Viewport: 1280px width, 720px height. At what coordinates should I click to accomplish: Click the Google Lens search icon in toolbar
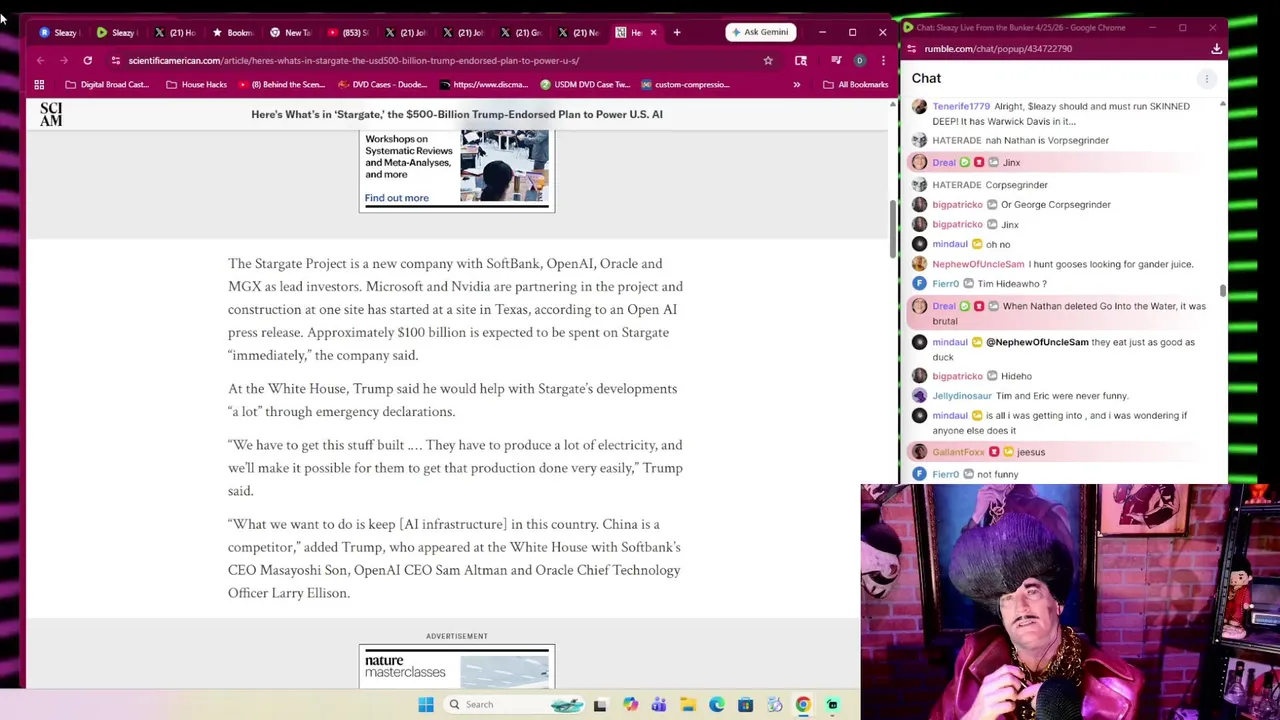point(801,60)
